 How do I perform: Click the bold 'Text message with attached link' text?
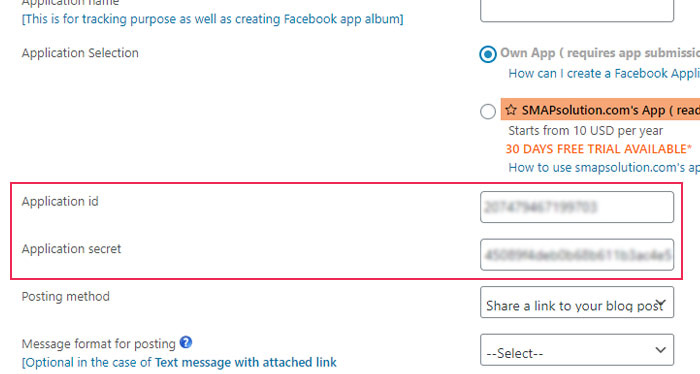tap(246, 362)
